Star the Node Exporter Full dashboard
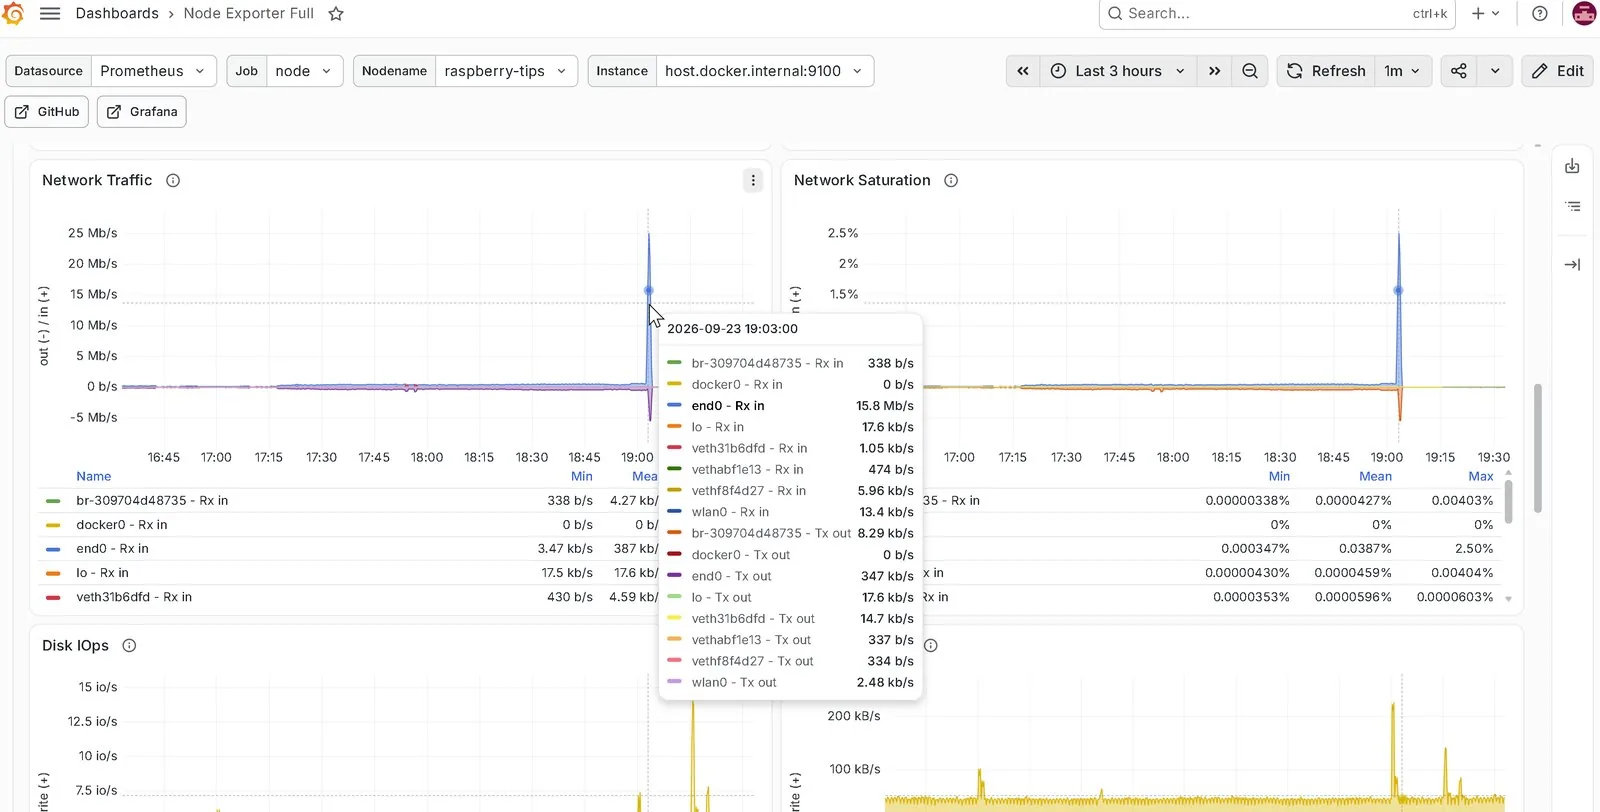The height and width of the screenshot is (812, 1600). [x=336, y=14]
